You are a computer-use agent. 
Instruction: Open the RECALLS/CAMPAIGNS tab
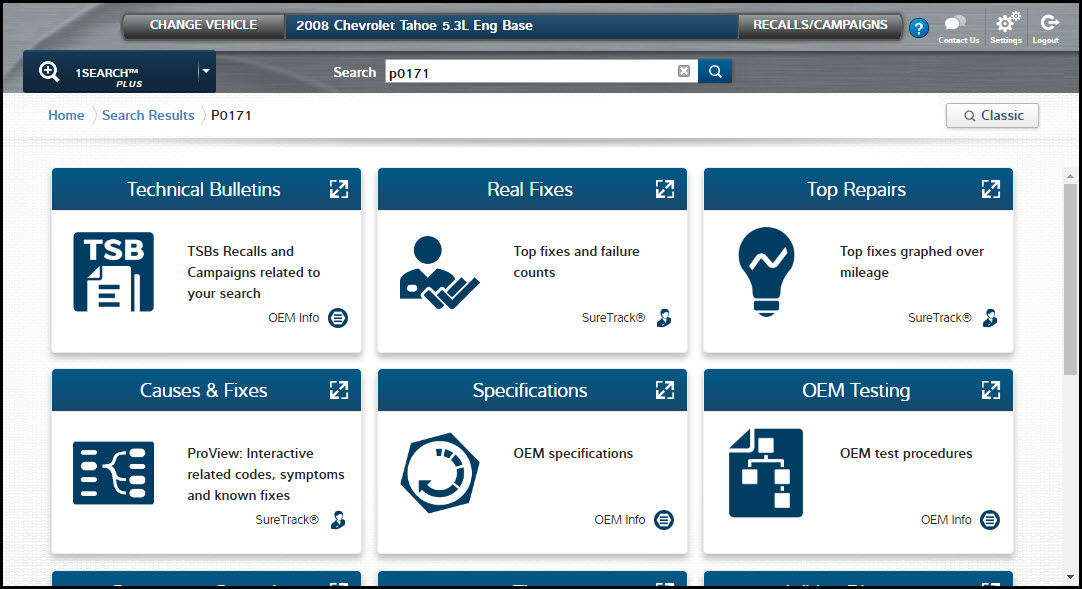[x=820, y=25]
